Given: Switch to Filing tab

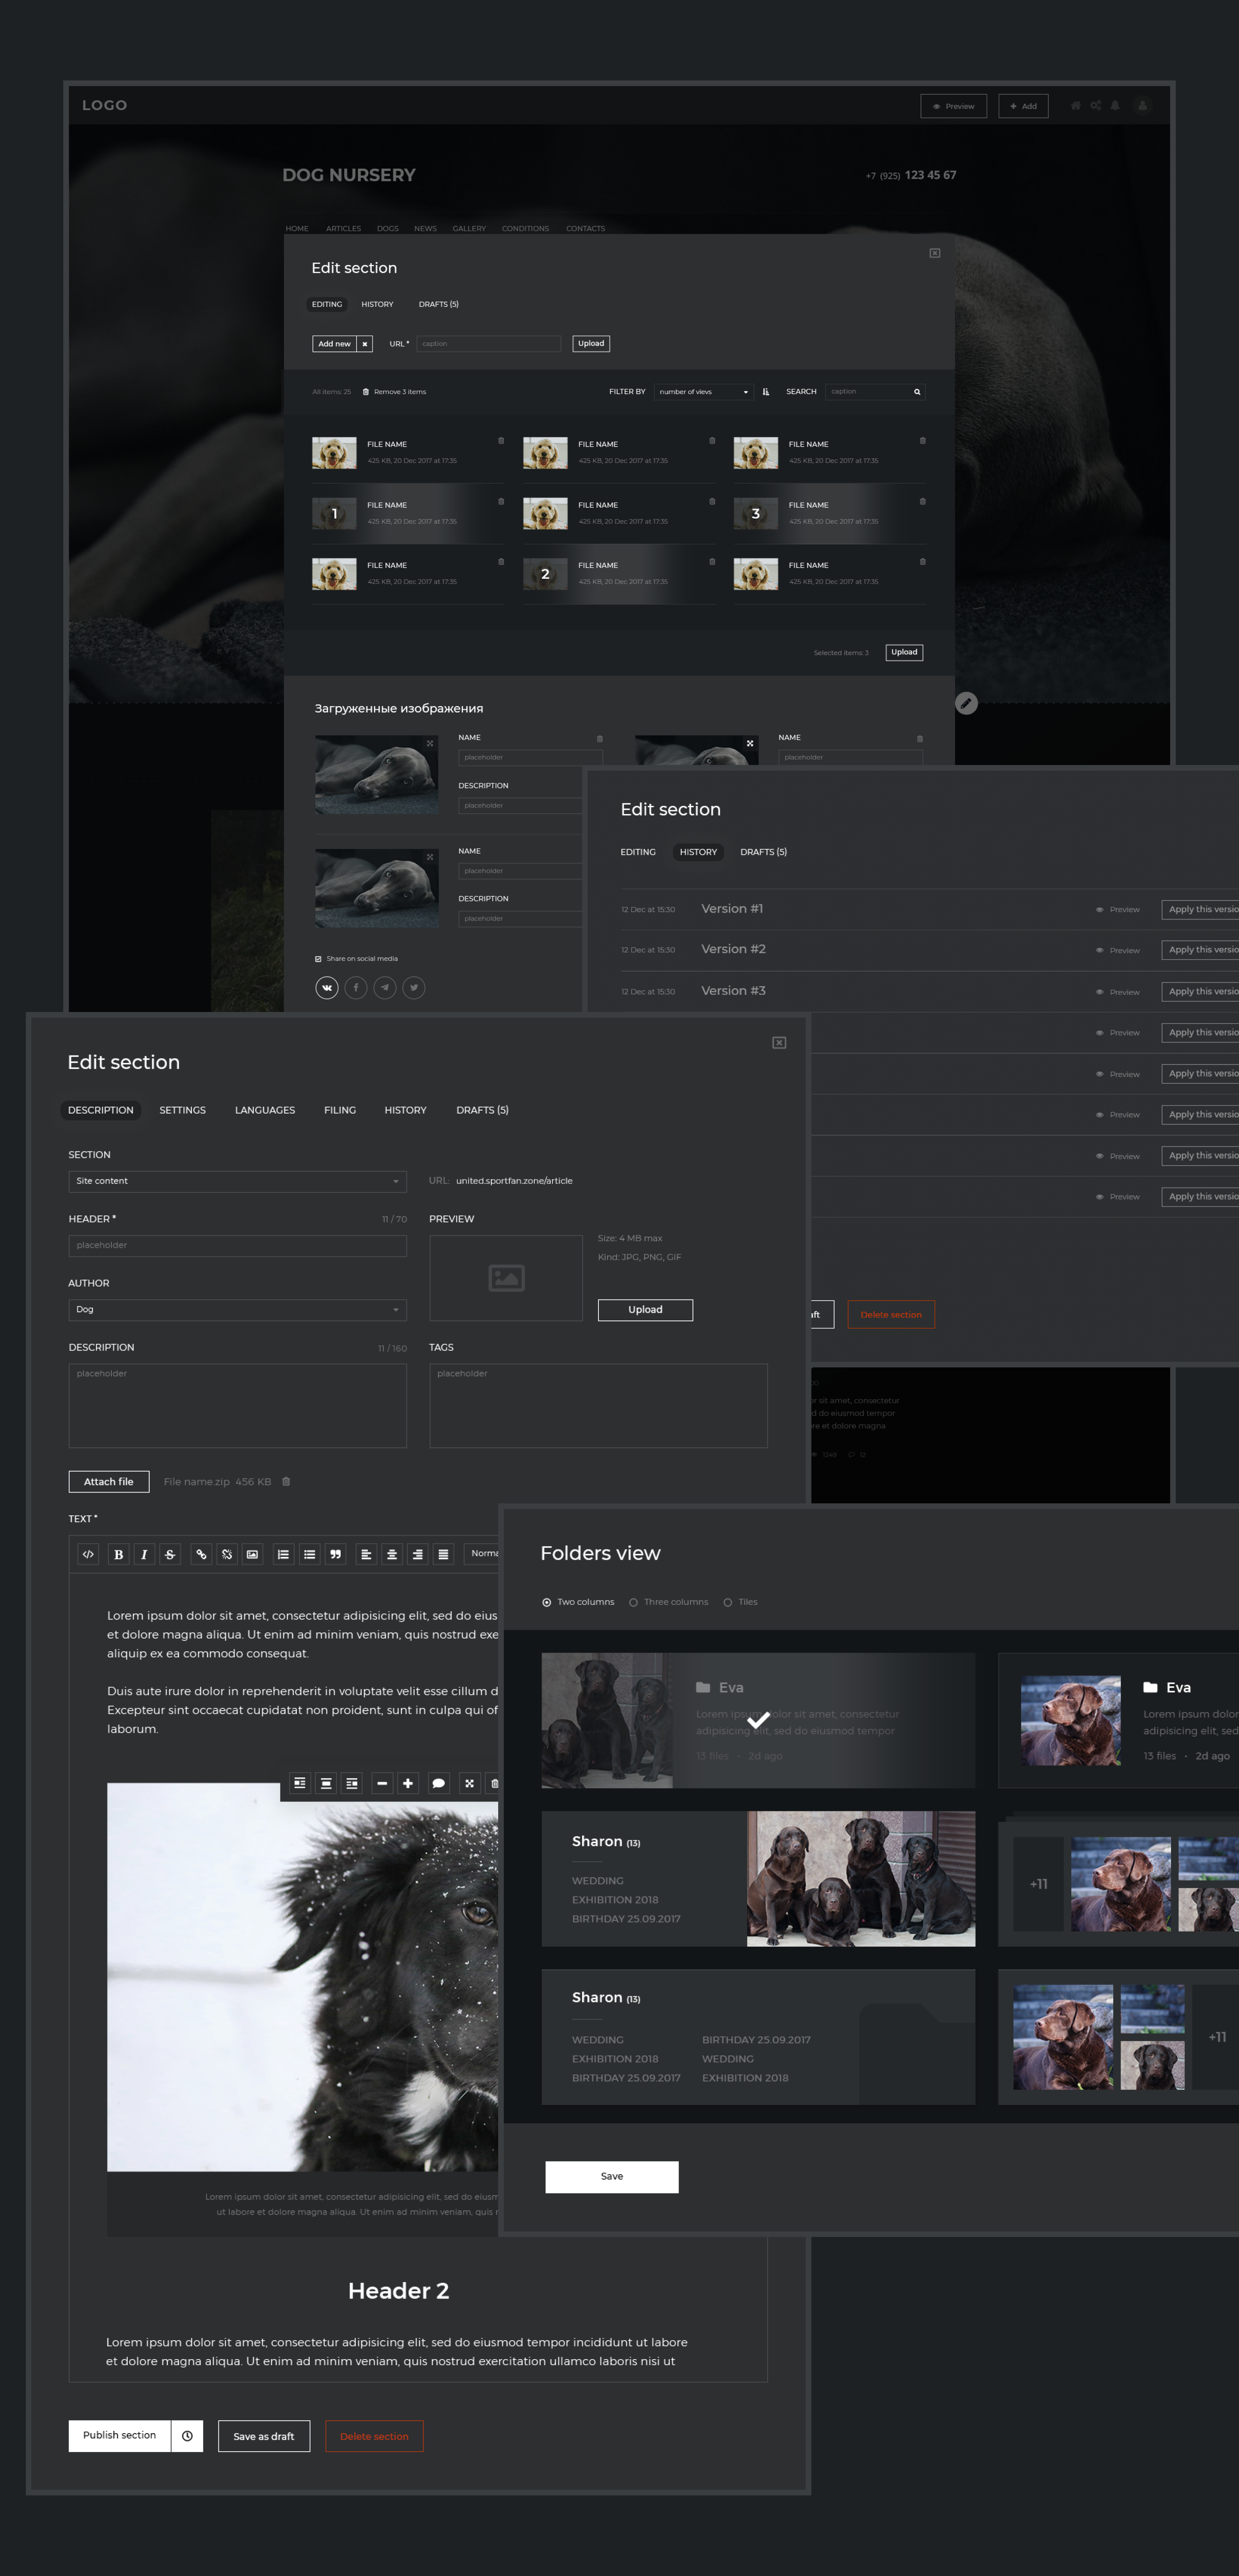Looking at the screenshot, I should [340, 1110].
